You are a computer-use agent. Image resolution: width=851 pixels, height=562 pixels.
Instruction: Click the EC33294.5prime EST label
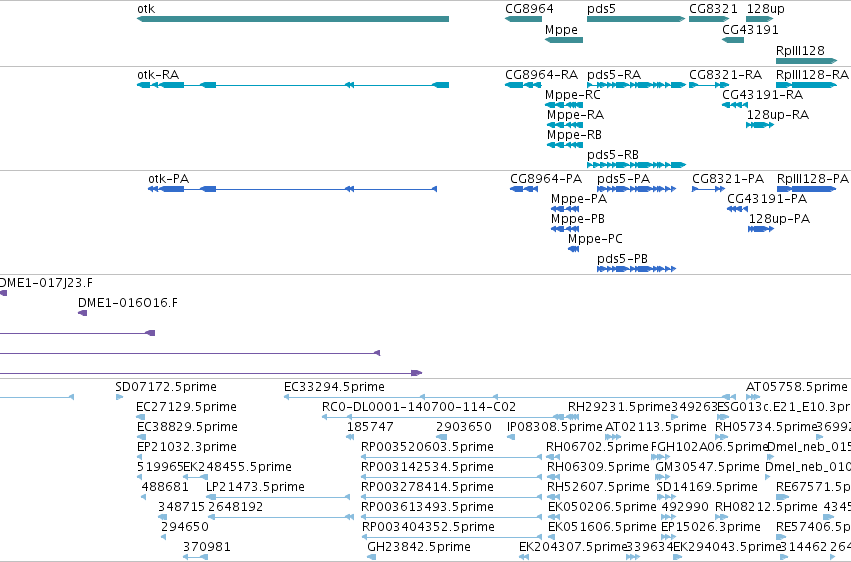click(334, 387)
